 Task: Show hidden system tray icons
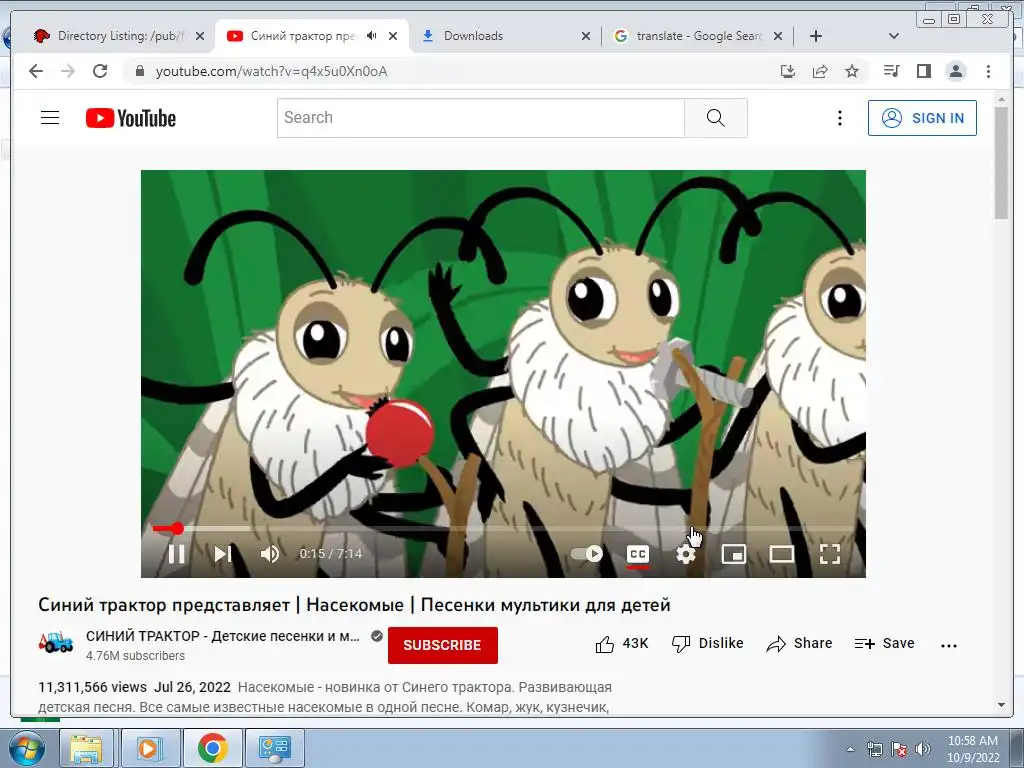(x=850, y=749)
